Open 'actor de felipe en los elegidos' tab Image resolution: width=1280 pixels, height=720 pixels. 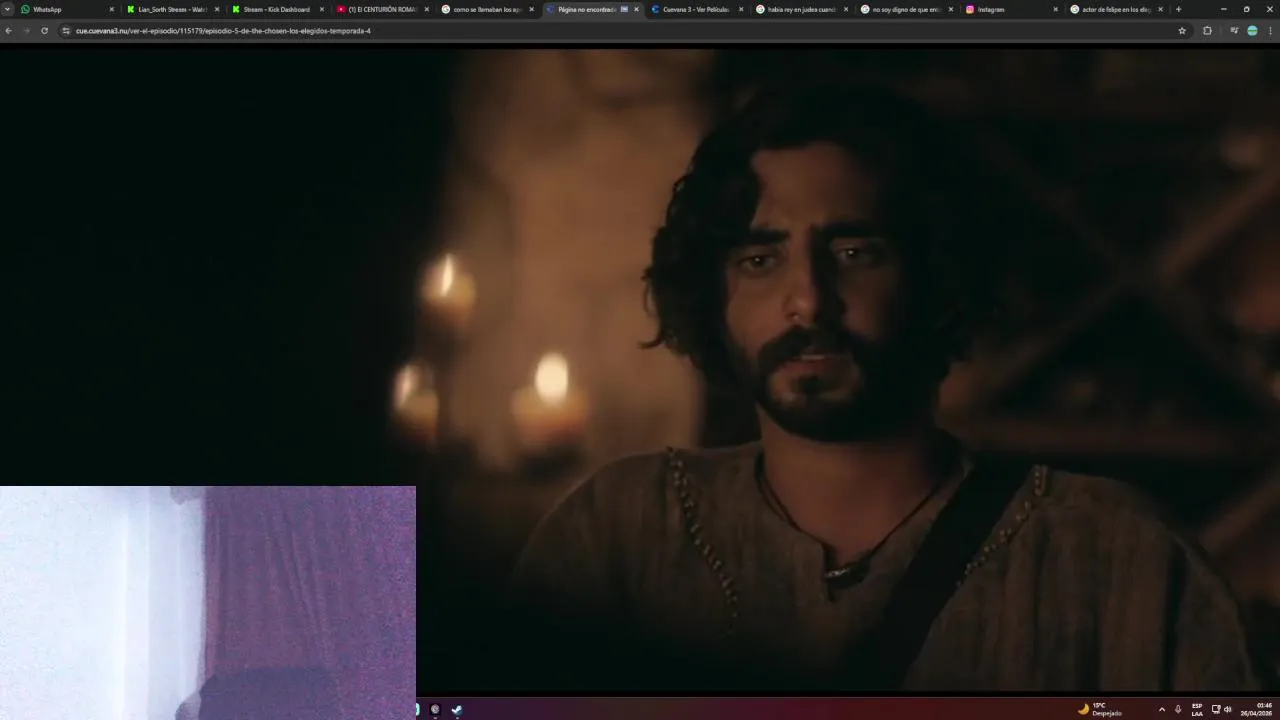tap(1115, 9)
